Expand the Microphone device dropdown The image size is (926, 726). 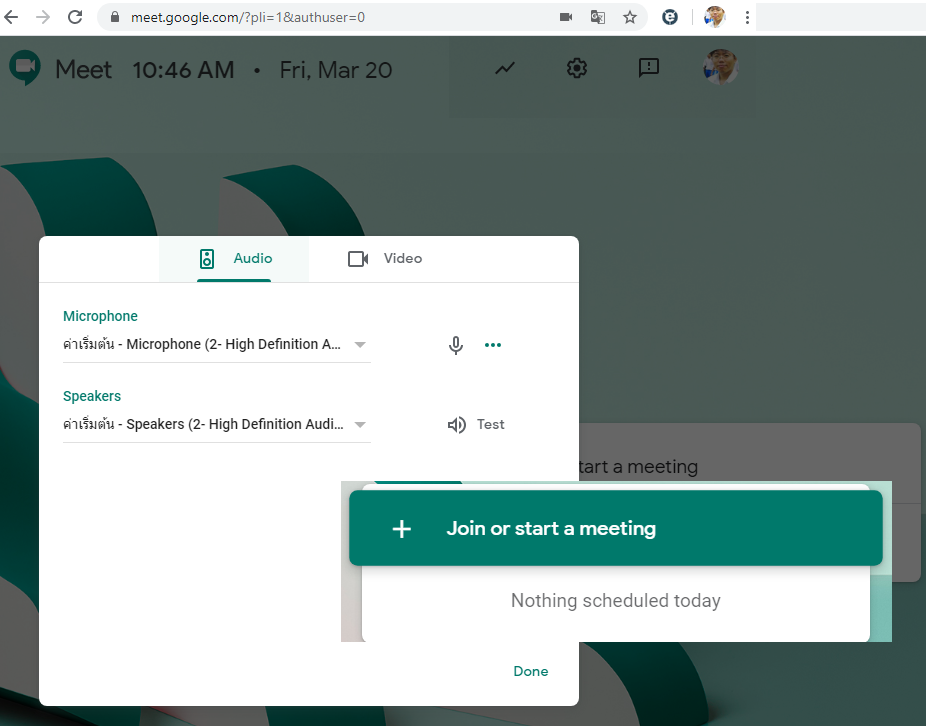(x=217, y=344)
